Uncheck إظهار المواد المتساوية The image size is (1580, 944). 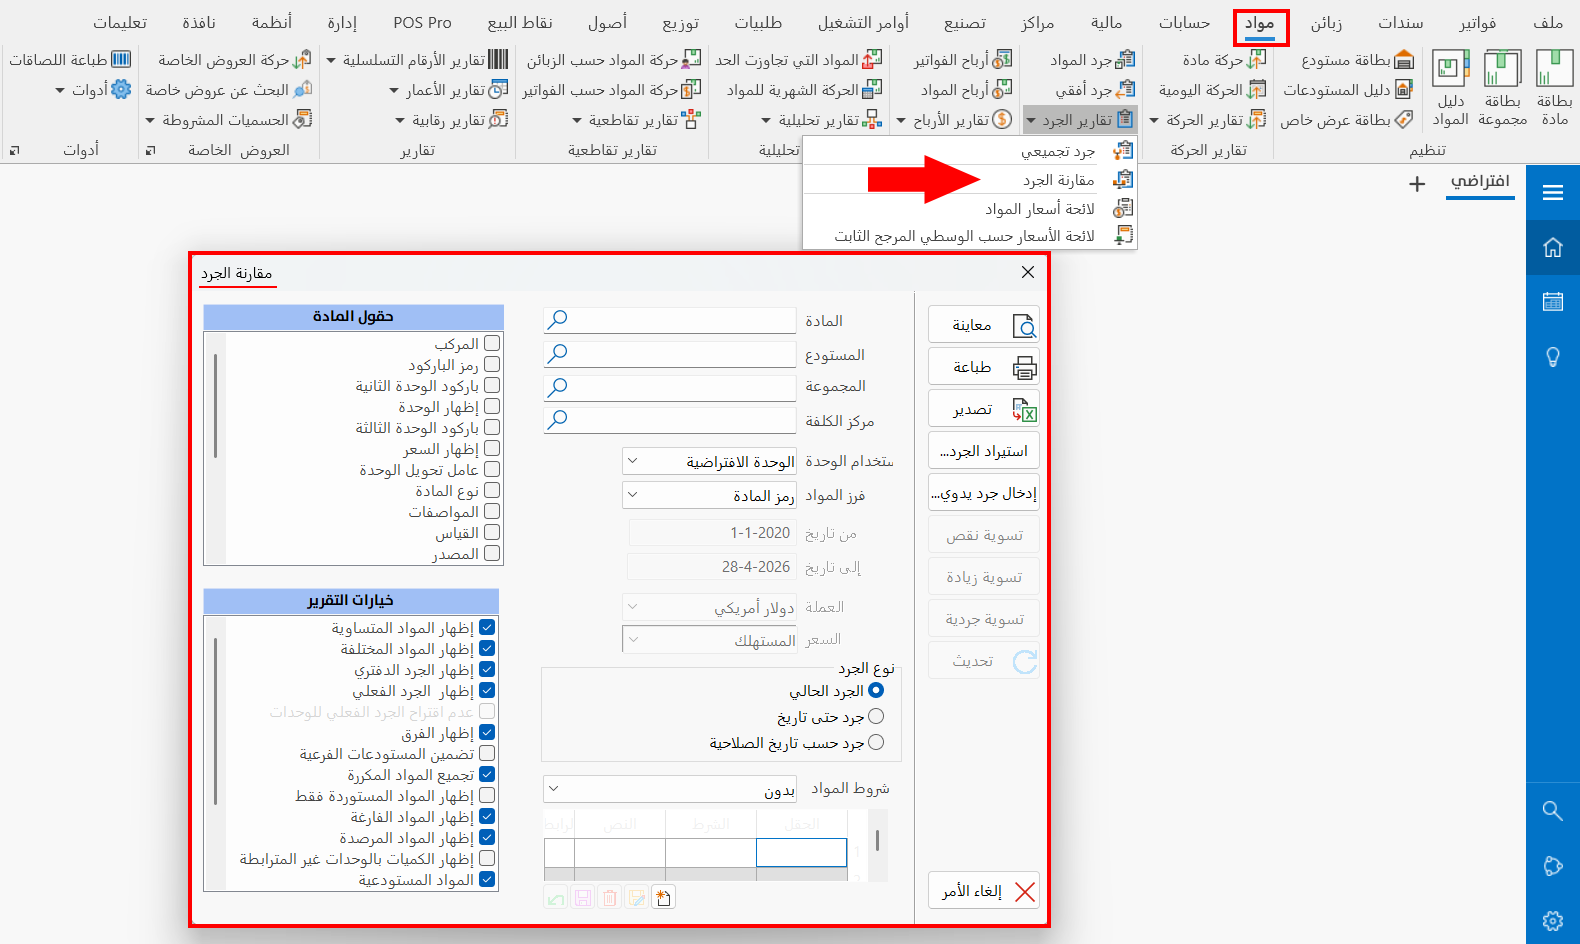coord(487,627)
